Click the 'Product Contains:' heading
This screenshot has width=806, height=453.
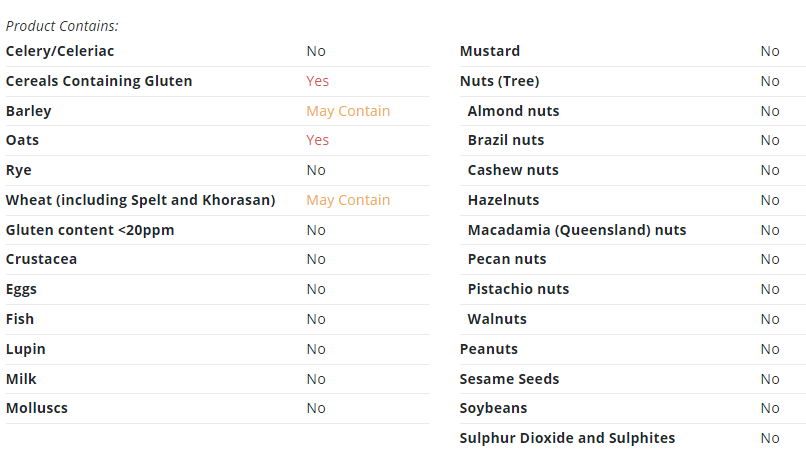[62, 26]
